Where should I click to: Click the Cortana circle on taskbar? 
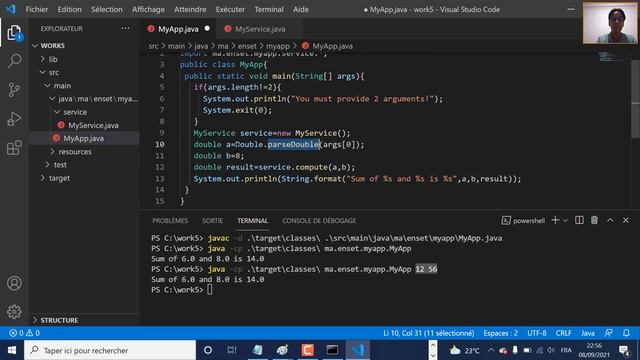click(208, 350)
